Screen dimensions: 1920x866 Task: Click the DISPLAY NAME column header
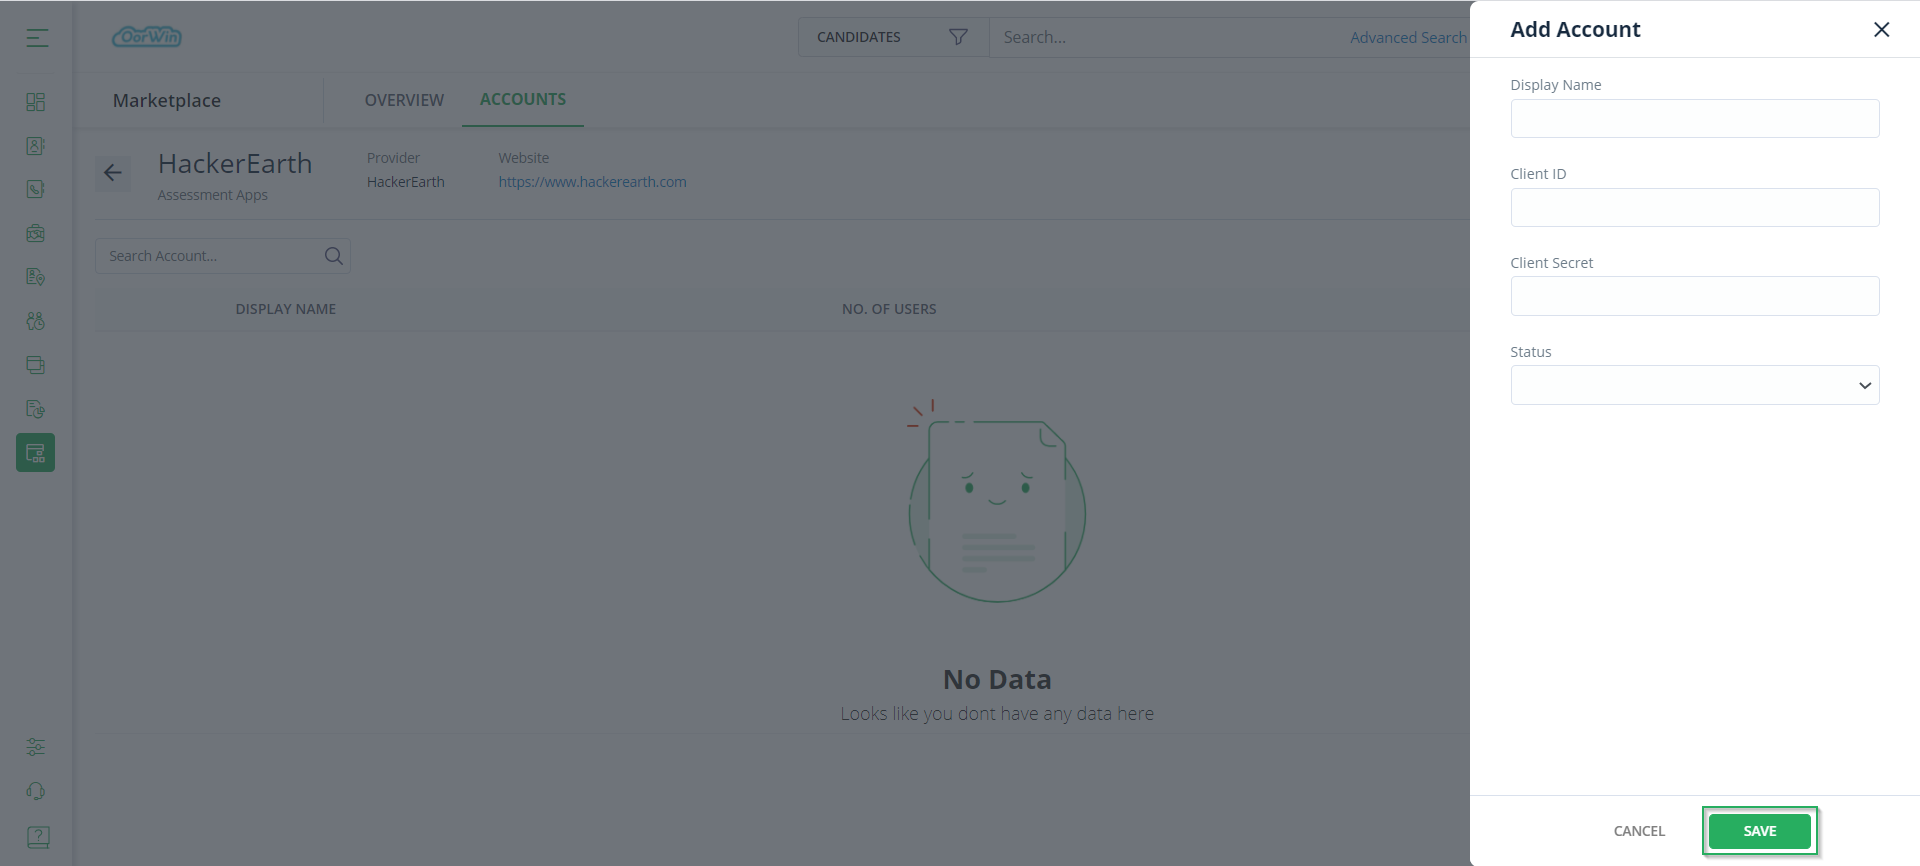click(x=286, y=309)
